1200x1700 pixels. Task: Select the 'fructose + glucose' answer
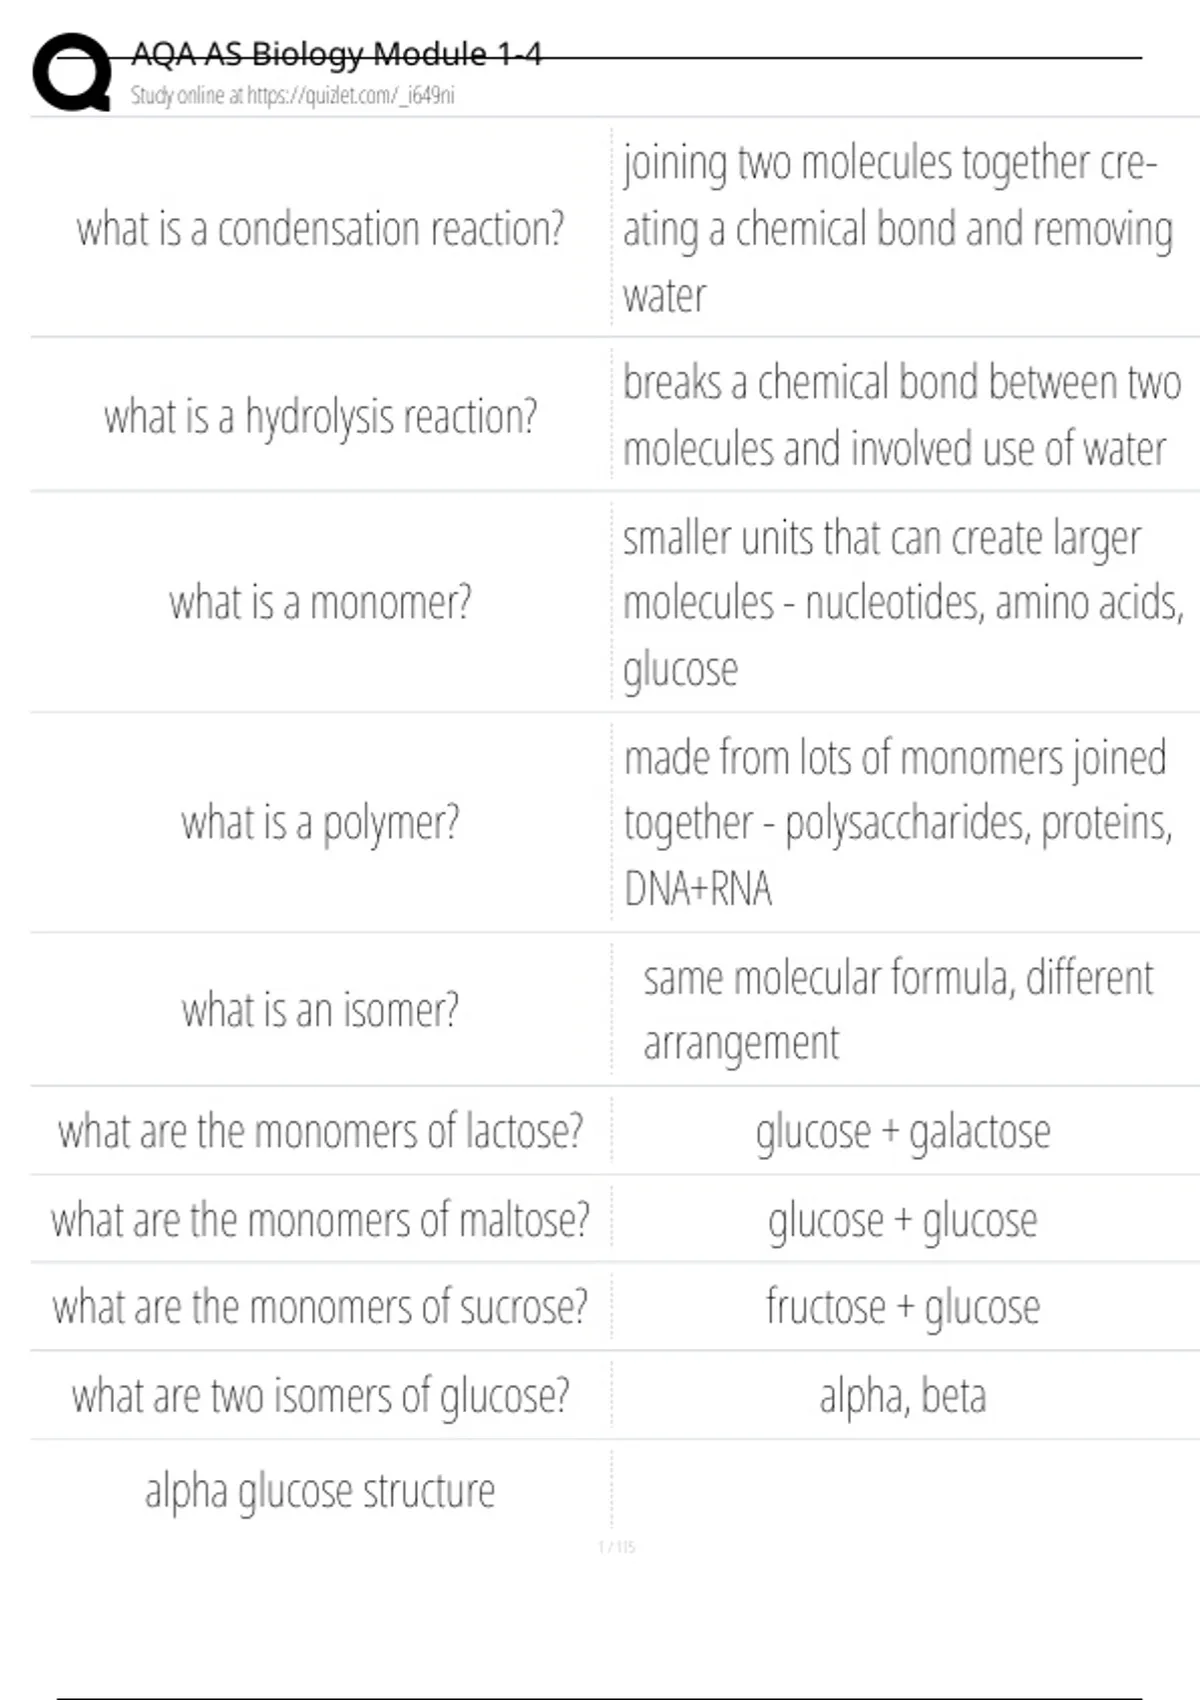pos(903,1307)
